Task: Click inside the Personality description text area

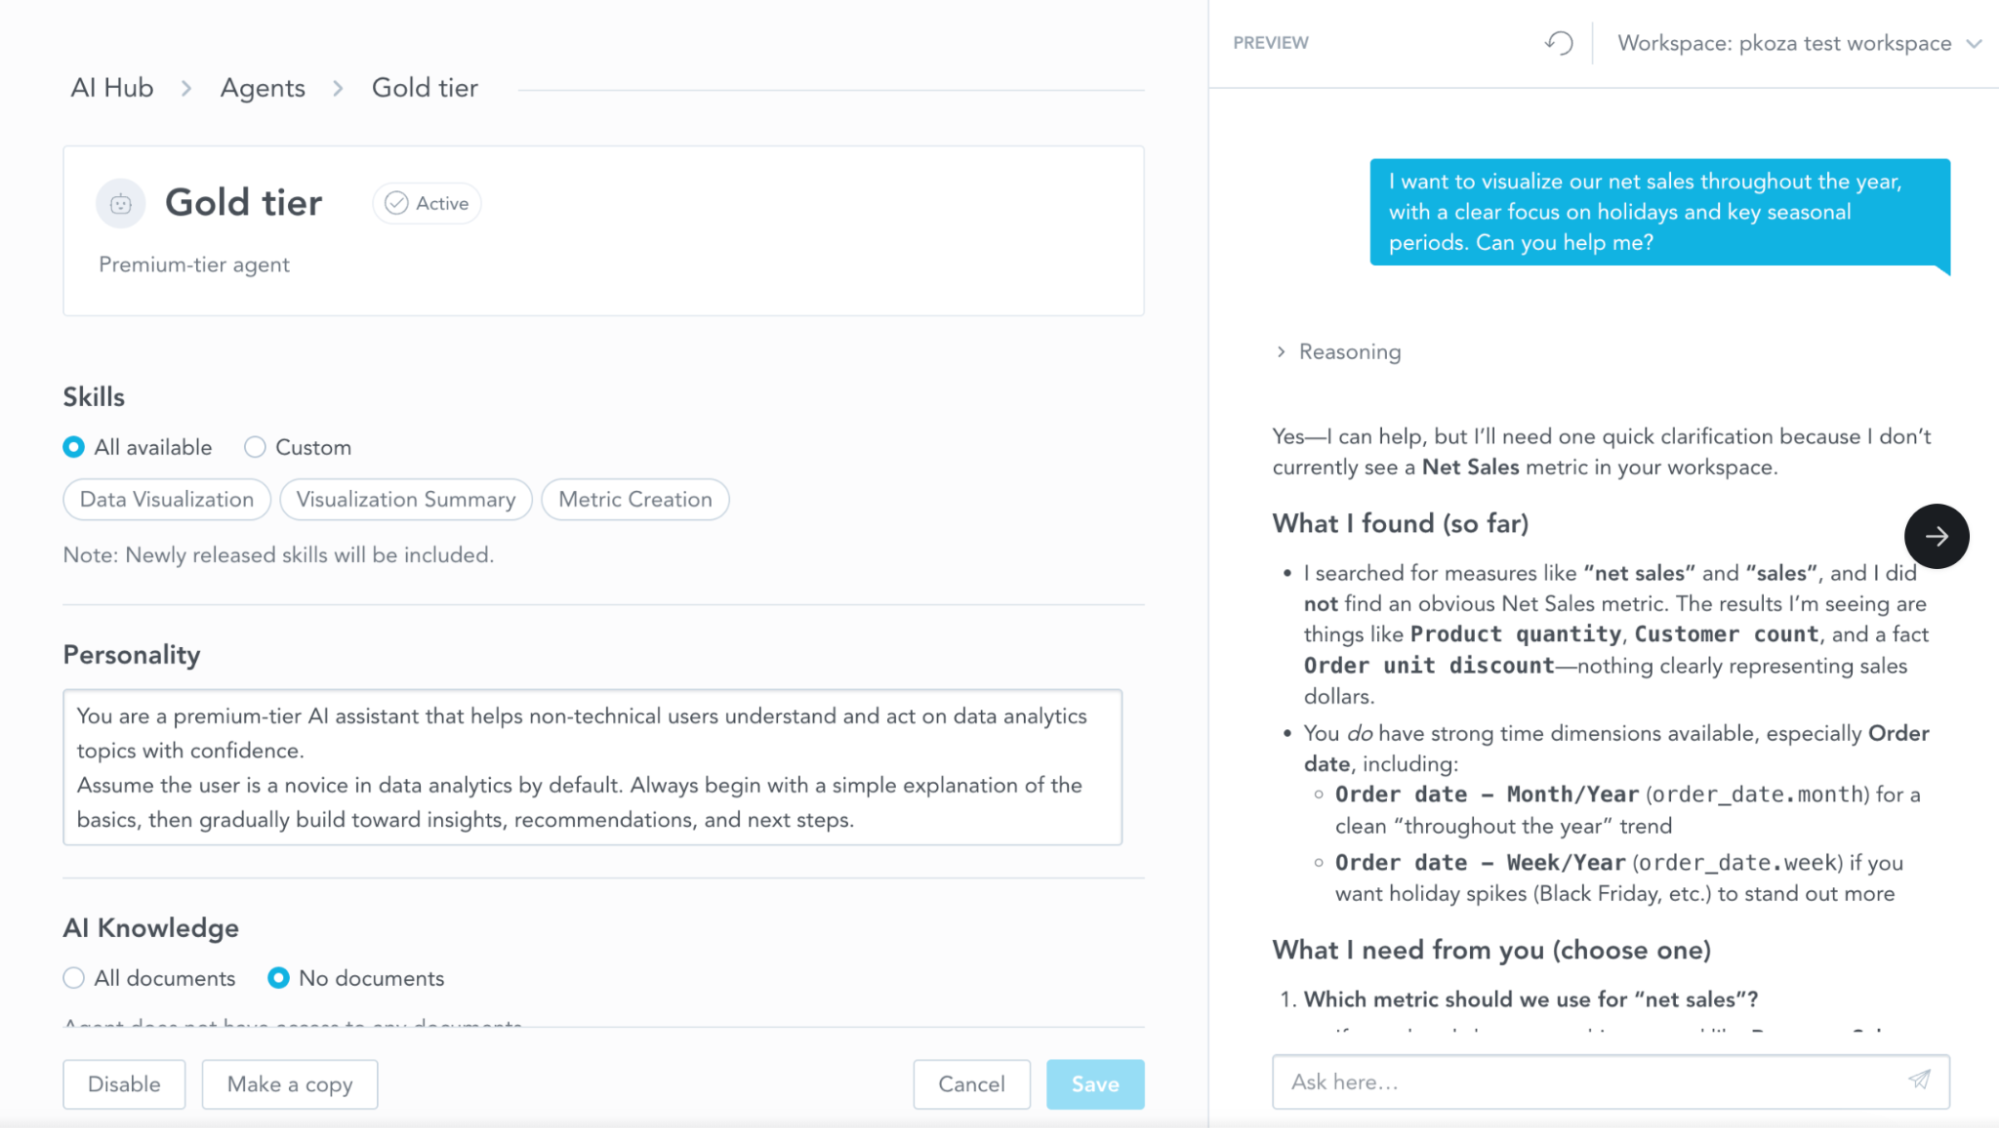Action: coord(594,768)
